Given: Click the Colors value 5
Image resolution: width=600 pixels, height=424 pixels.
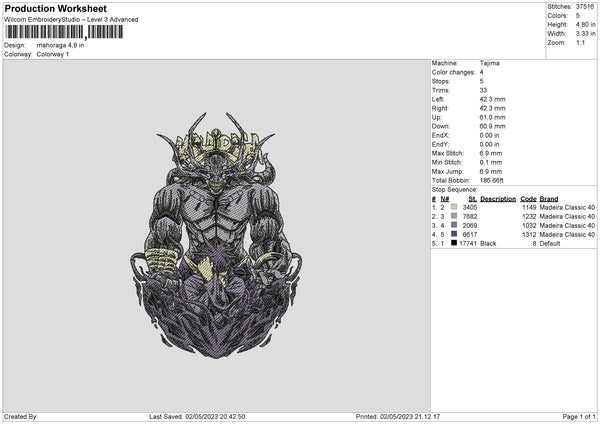Looking at the screenshot, I should (578, 16).
